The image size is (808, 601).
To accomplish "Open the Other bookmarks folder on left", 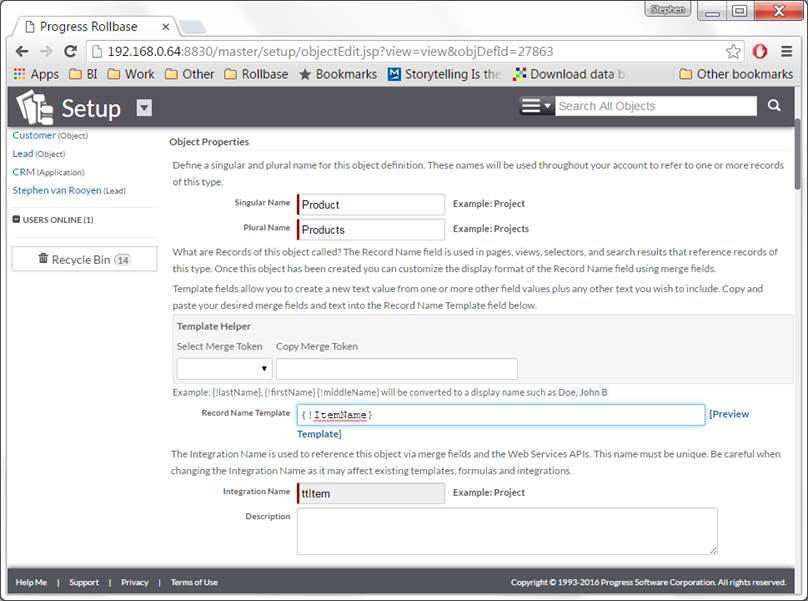I will pyautogui.click(x=190, y=74).
